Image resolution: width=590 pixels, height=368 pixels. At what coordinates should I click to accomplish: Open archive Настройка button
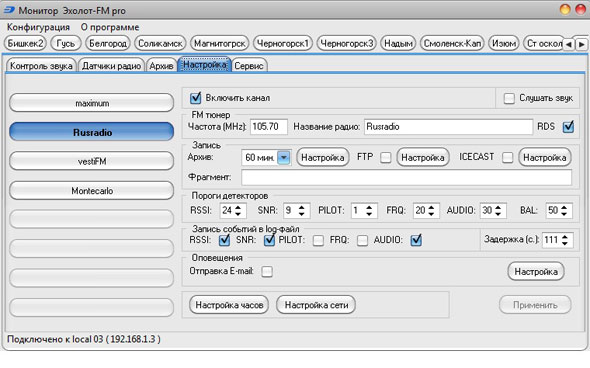point(322,157)
